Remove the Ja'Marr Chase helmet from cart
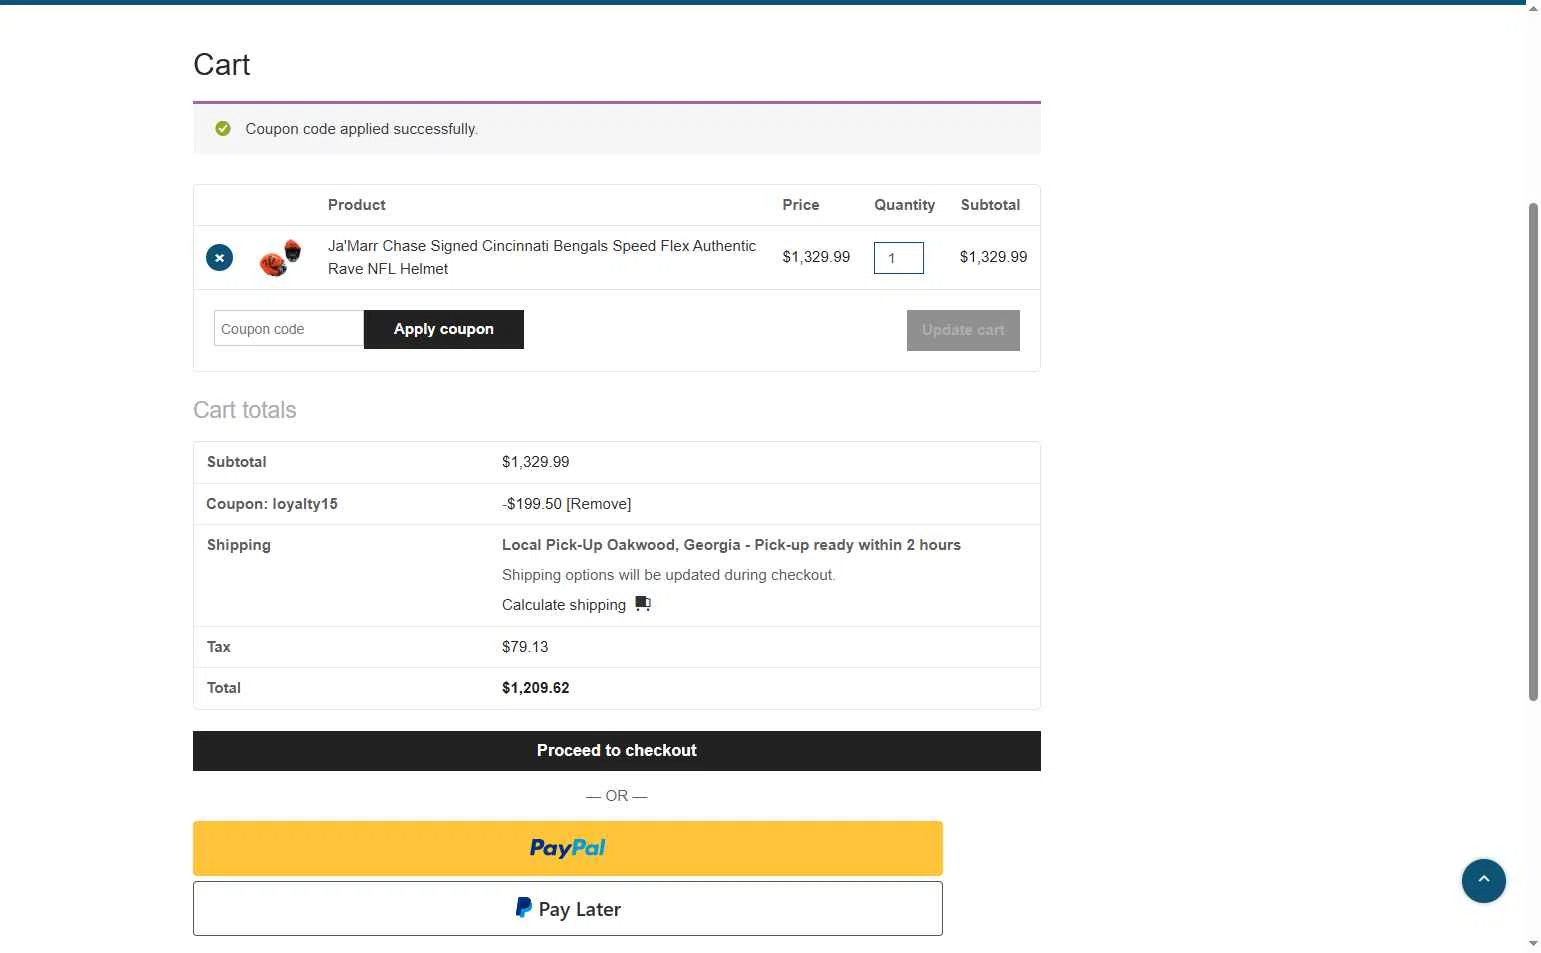Viewport: 1541px width, 953px height. pos(219,258)
